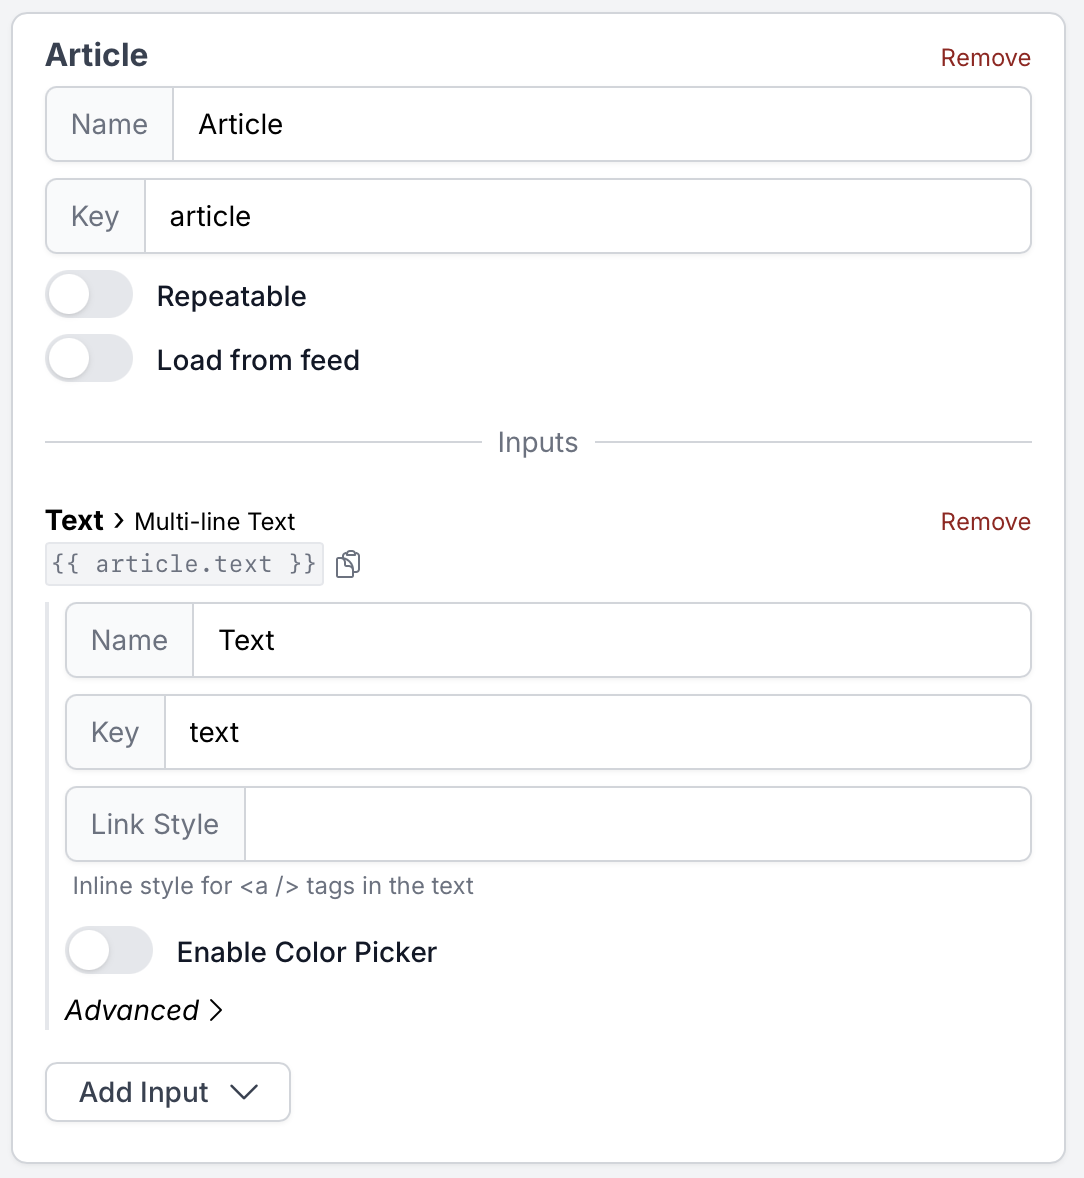This screenshot has height=1178, width=1084.
Task: Click the Article section title
Action: coord(97,55)
